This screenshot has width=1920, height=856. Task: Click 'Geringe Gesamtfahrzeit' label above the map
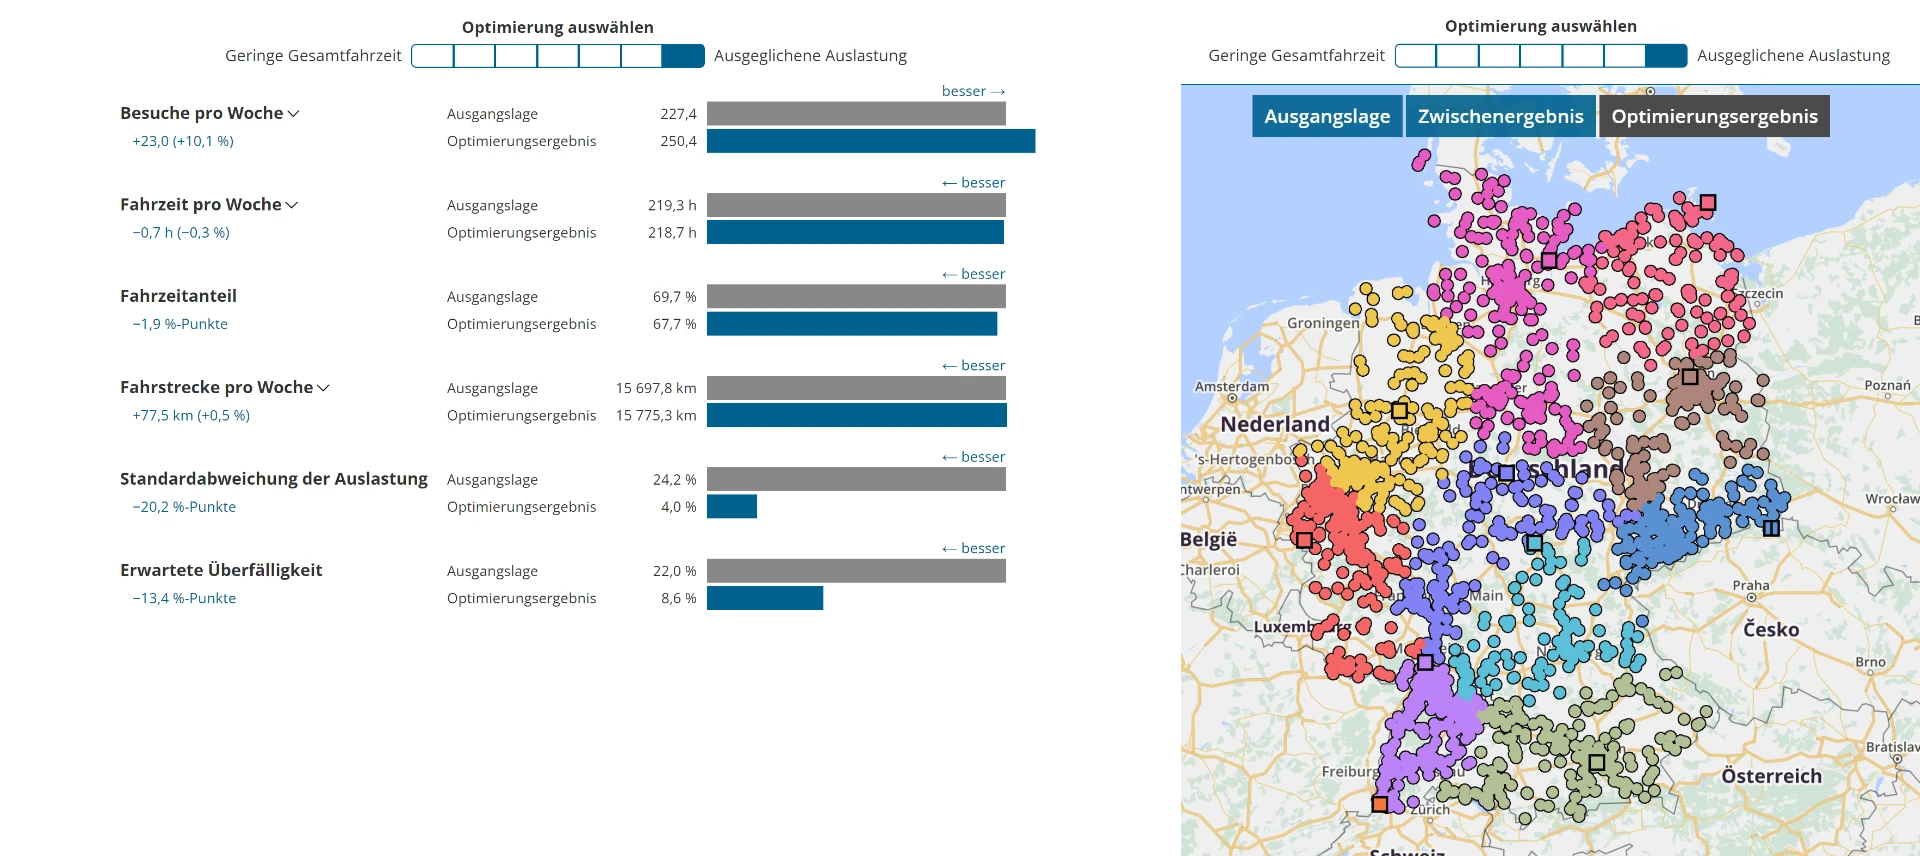coord(1296,56)
